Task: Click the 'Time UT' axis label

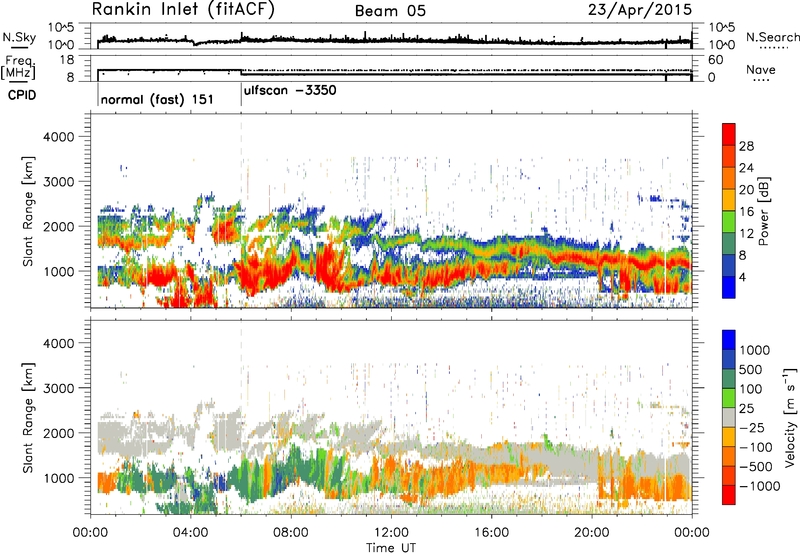Action: point(391,547)
